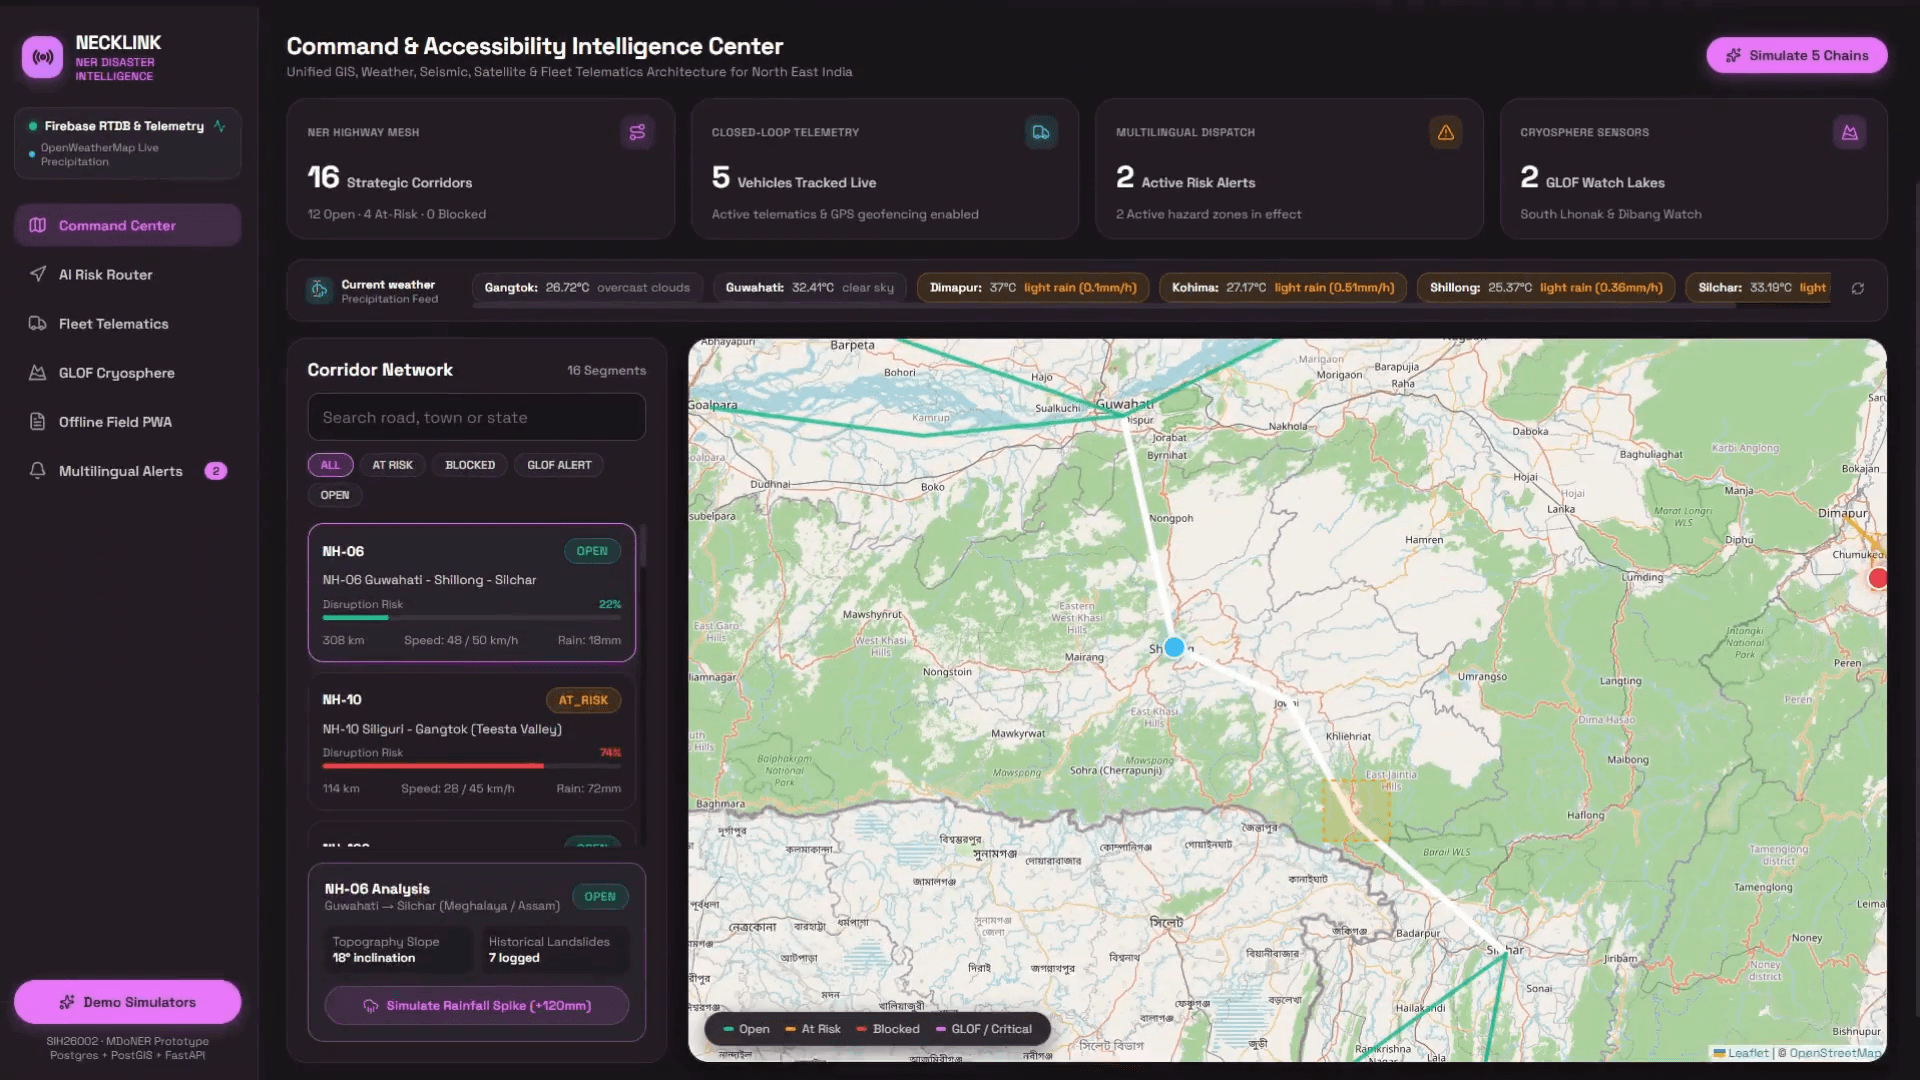This screenshot has width=1920, height=1080.
Task: Select the NH-06 Guwahati - Shillong - Silchar card
Action: (x=472, y=593)
